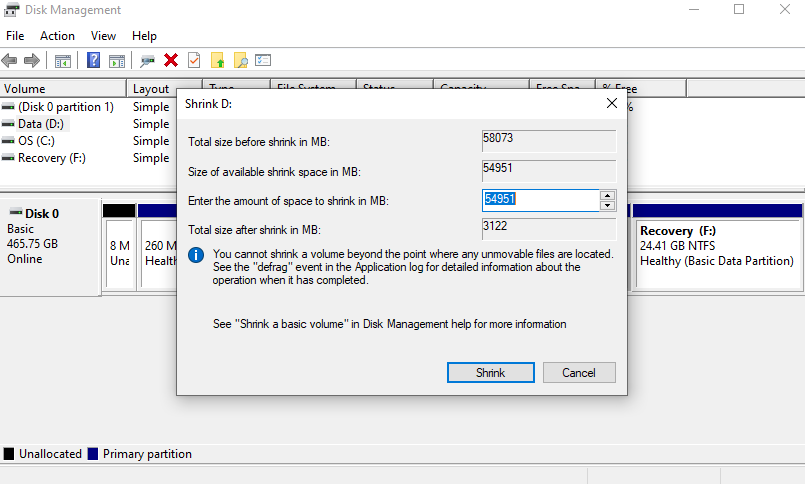Image resolution: width=805 pixels, height=484 pixels.
Task: Click the Cancel button in Shrink dialog
Action: click(x=579, y=373)
